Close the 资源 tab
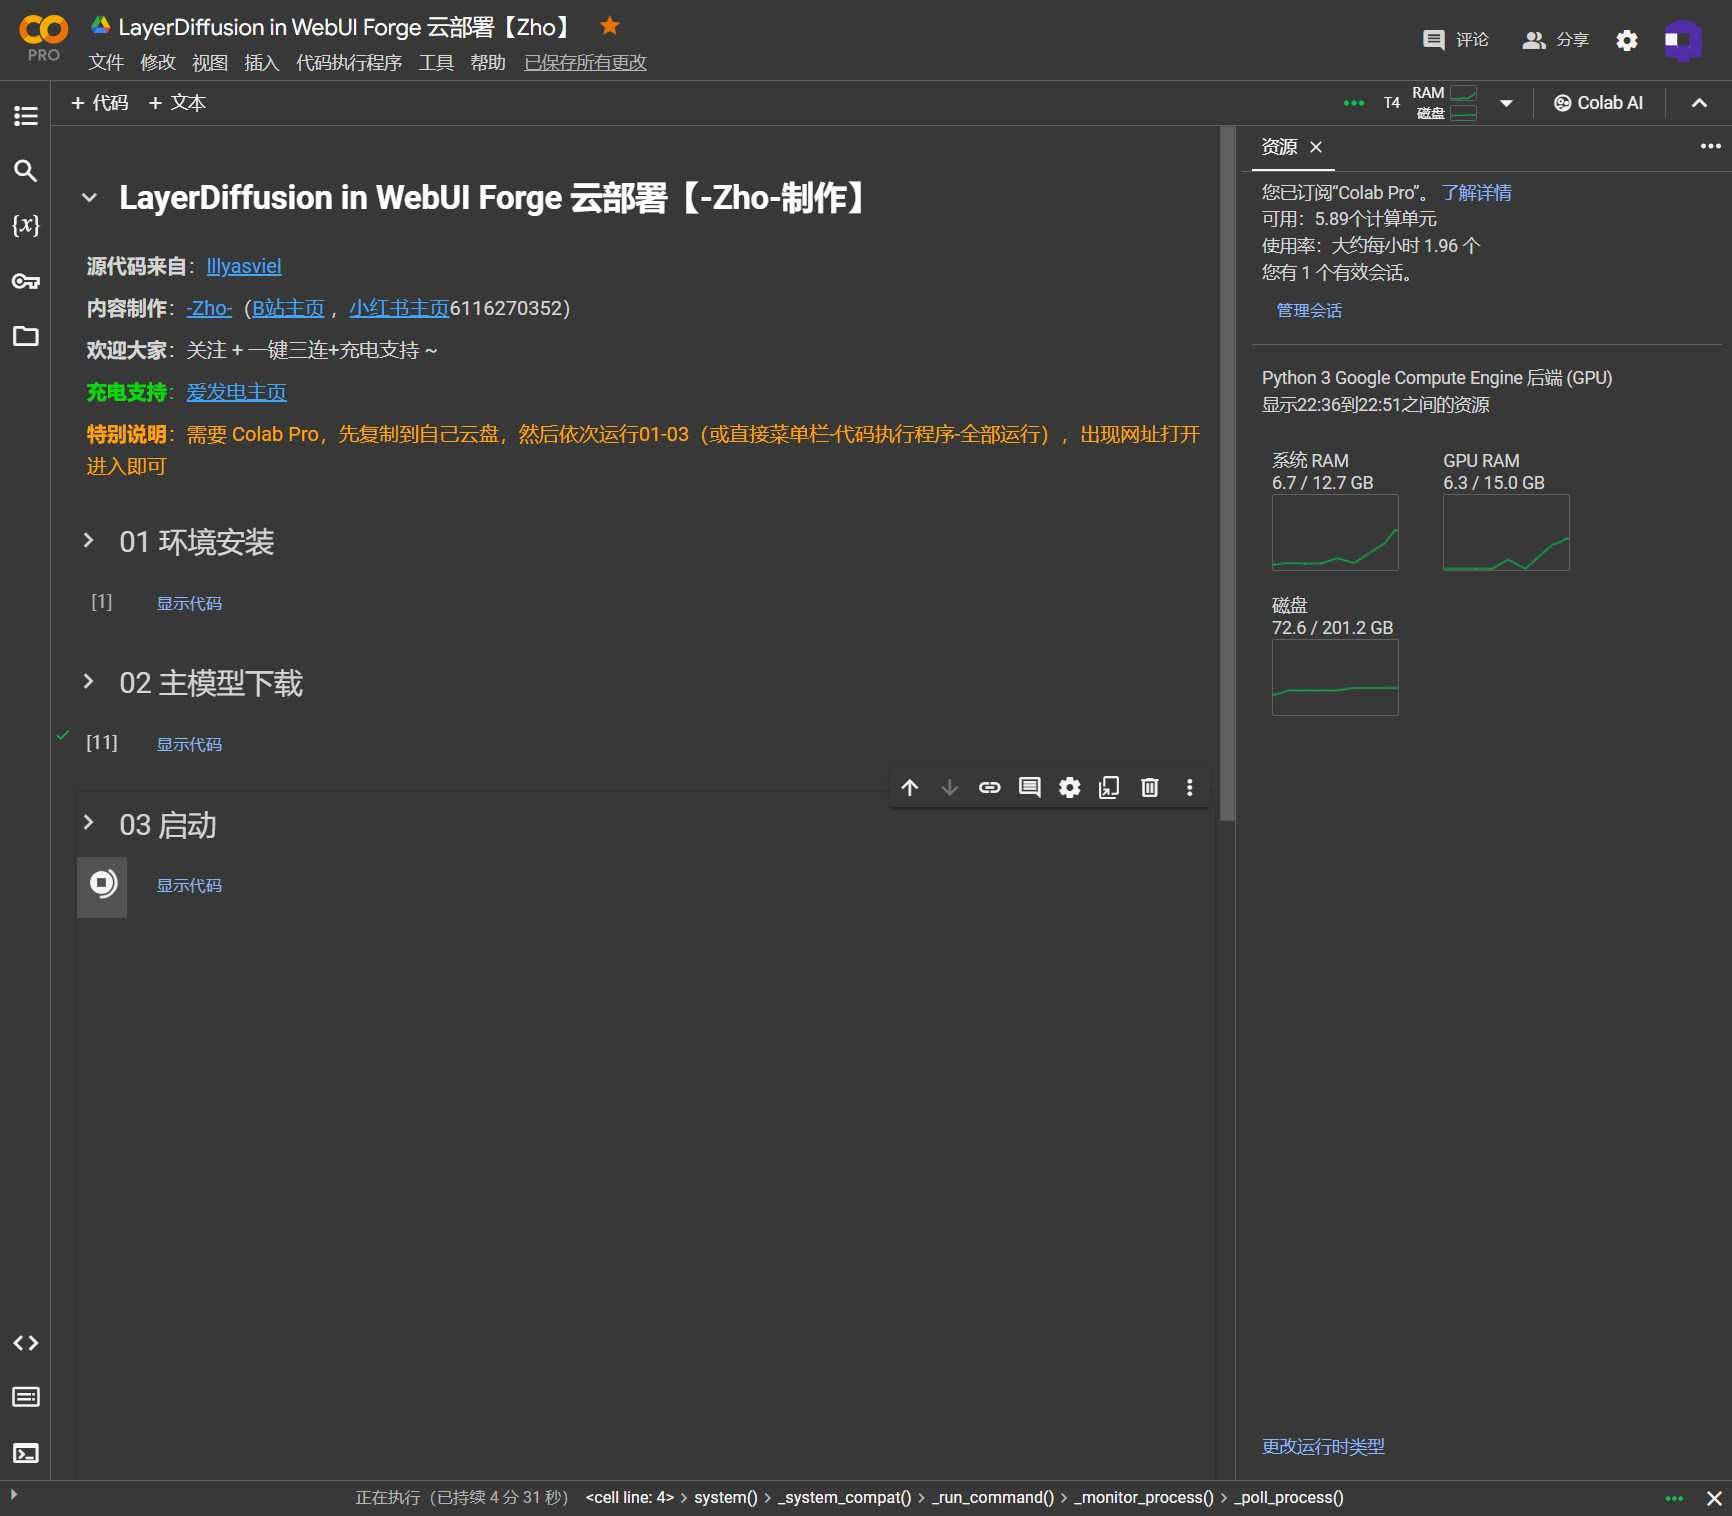 pos(1316,147)
